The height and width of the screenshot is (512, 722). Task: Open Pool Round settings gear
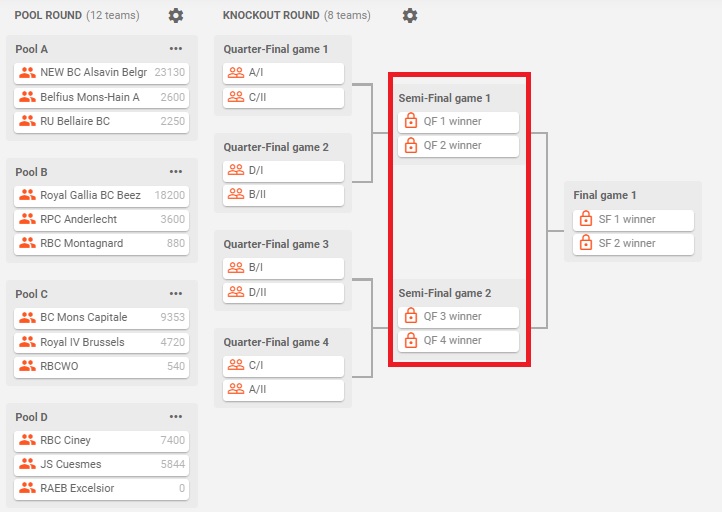pos(175,16)
